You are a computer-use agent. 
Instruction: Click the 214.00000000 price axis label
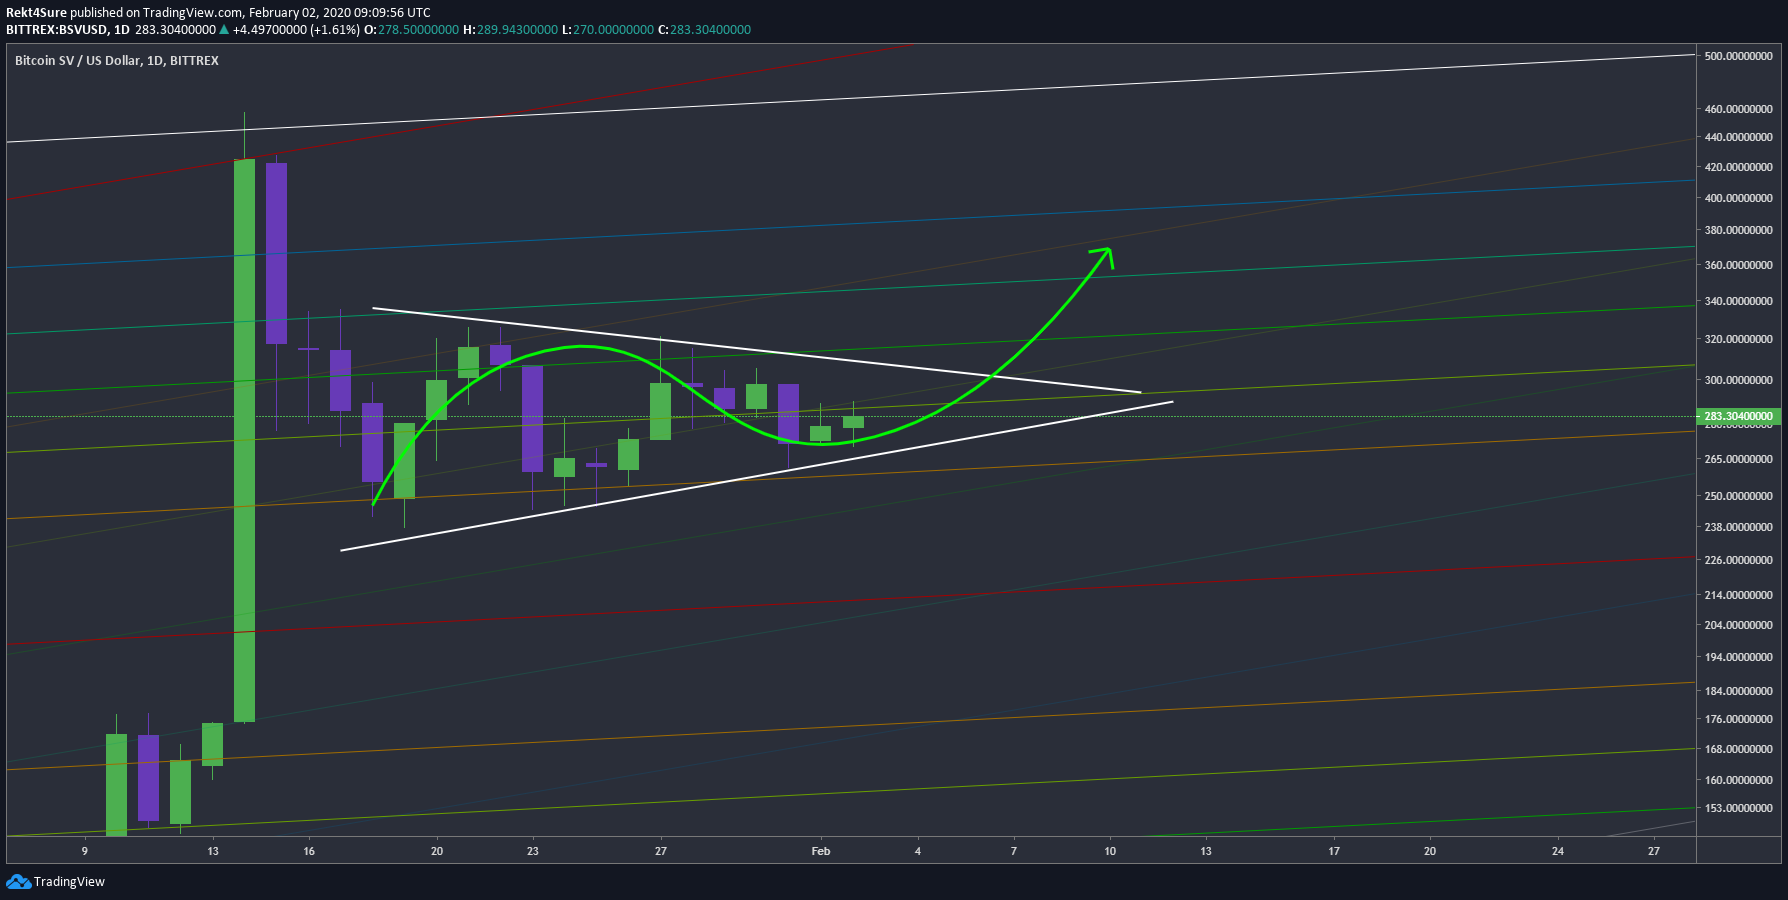1738,595
